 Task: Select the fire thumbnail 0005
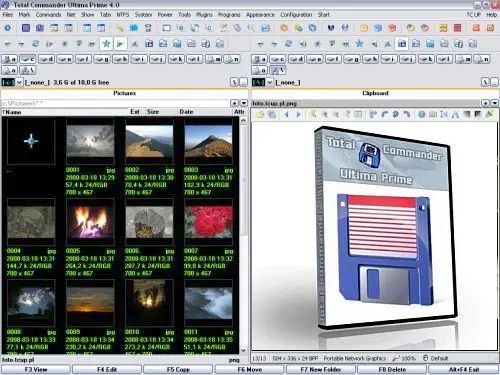[90, 221]
